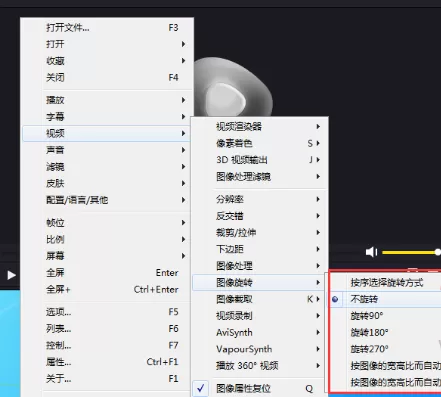
Task: Open AviSynth submenu
Action: click(259, 332)
